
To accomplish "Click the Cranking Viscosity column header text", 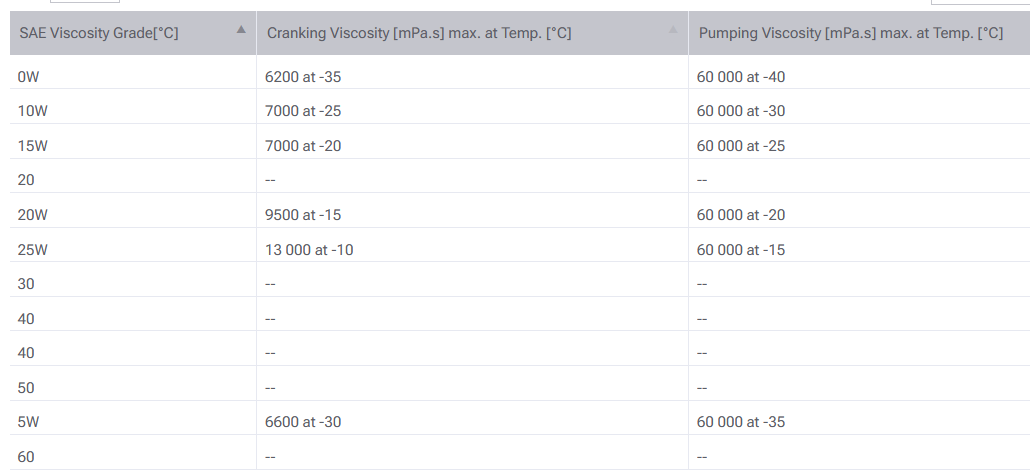I will click(x=419, y=33).
